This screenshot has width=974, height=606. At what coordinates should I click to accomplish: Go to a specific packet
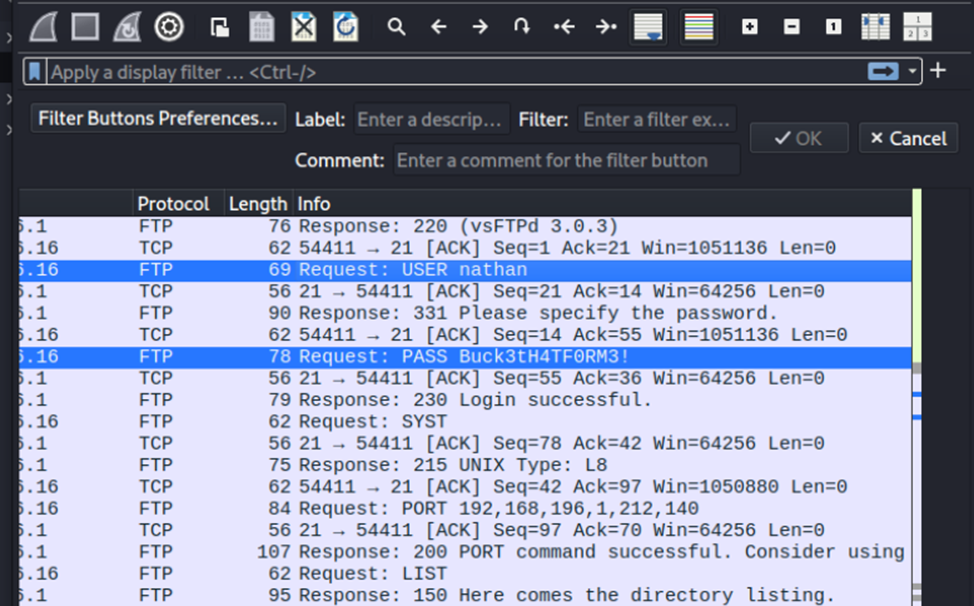(522, 27)
